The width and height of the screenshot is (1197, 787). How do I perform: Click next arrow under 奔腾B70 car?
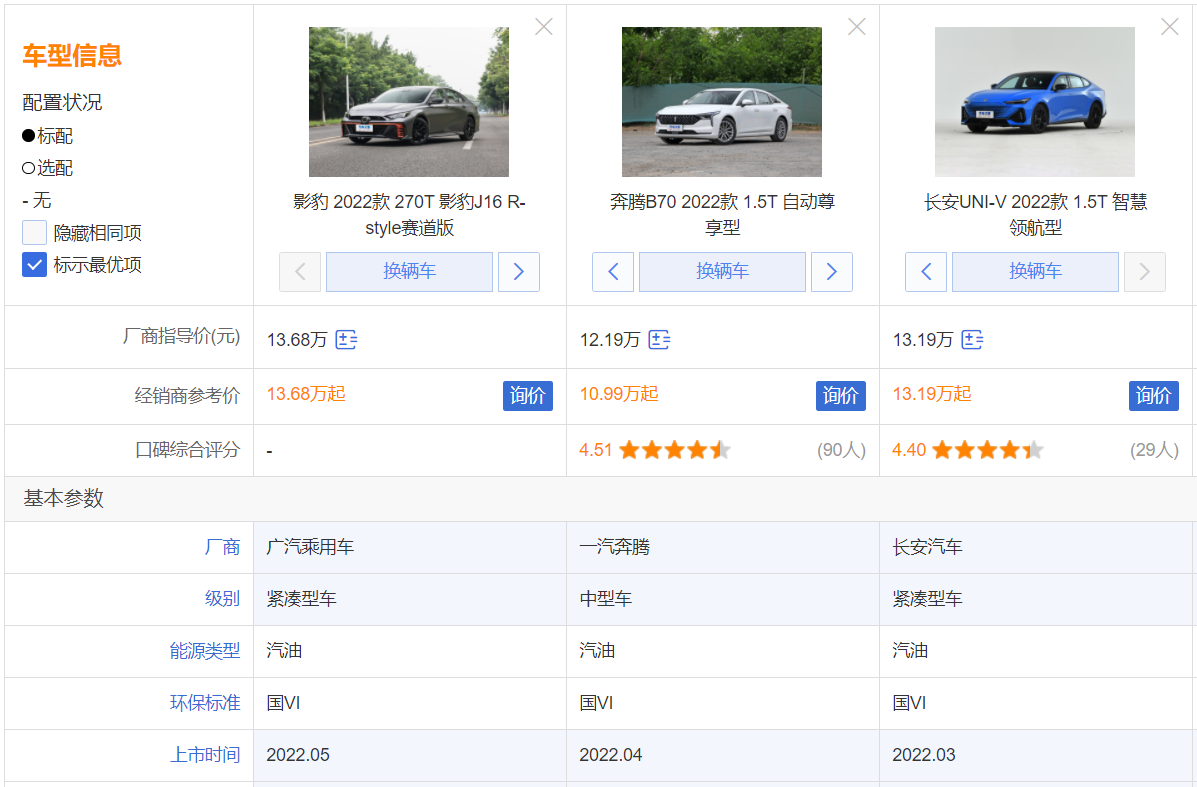coord(832,272)
